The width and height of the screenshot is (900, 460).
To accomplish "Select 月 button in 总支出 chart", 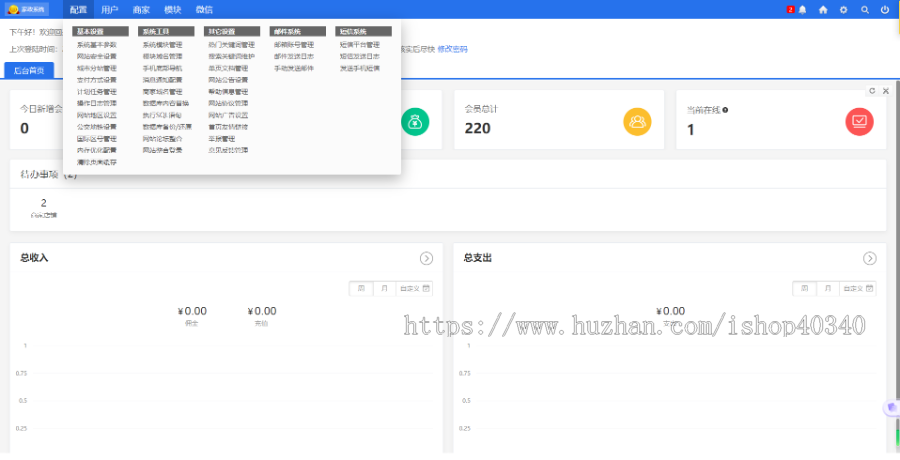I will tap(828, 288).
